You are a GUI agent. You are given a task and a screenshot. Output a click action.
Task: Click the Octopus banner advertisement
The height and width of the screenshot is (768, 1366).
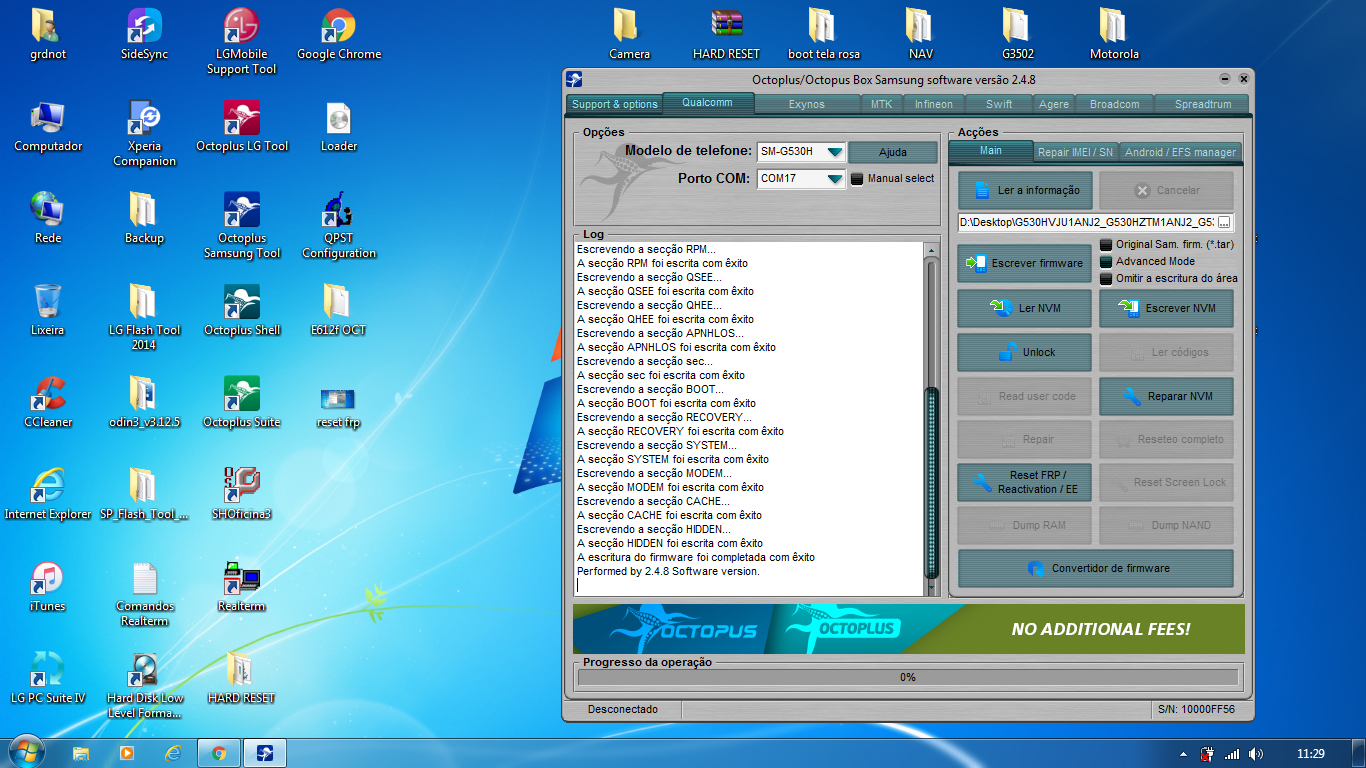point(909,629)
